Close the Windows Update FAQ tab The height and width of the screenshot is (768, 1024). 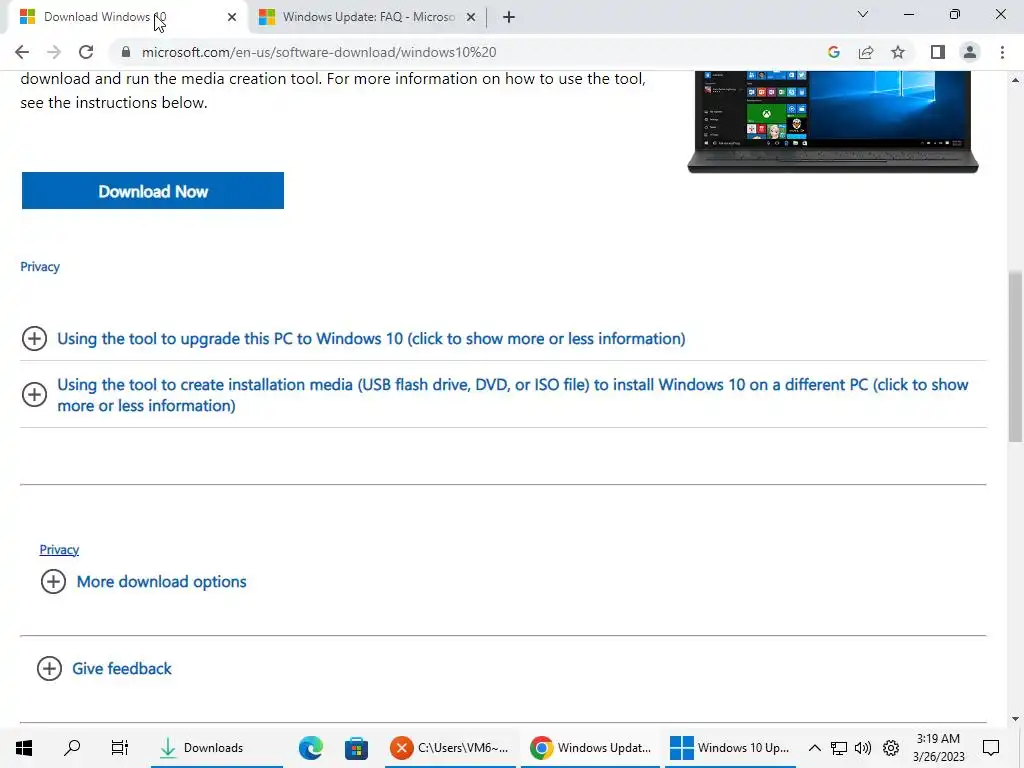coord(471,17)
